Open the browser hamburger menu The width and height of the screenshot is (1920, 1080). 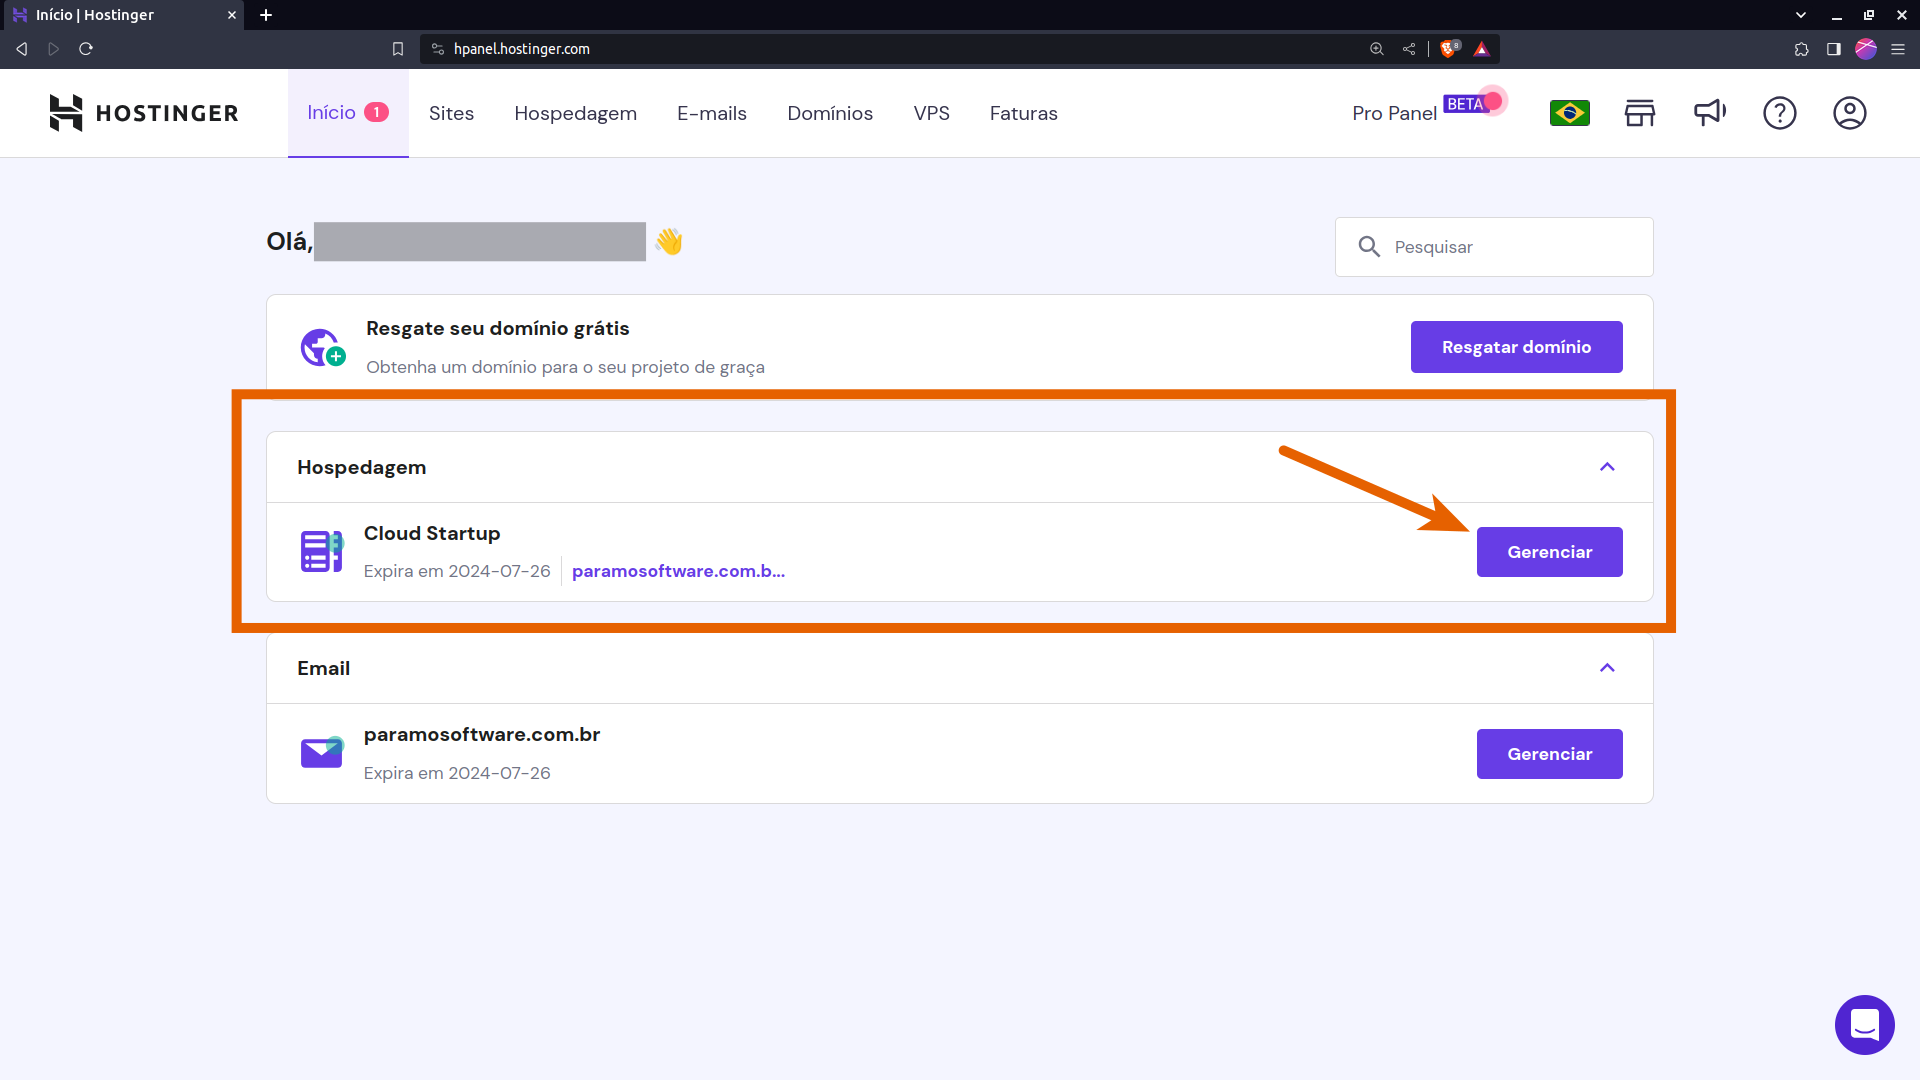point(1897,49)
